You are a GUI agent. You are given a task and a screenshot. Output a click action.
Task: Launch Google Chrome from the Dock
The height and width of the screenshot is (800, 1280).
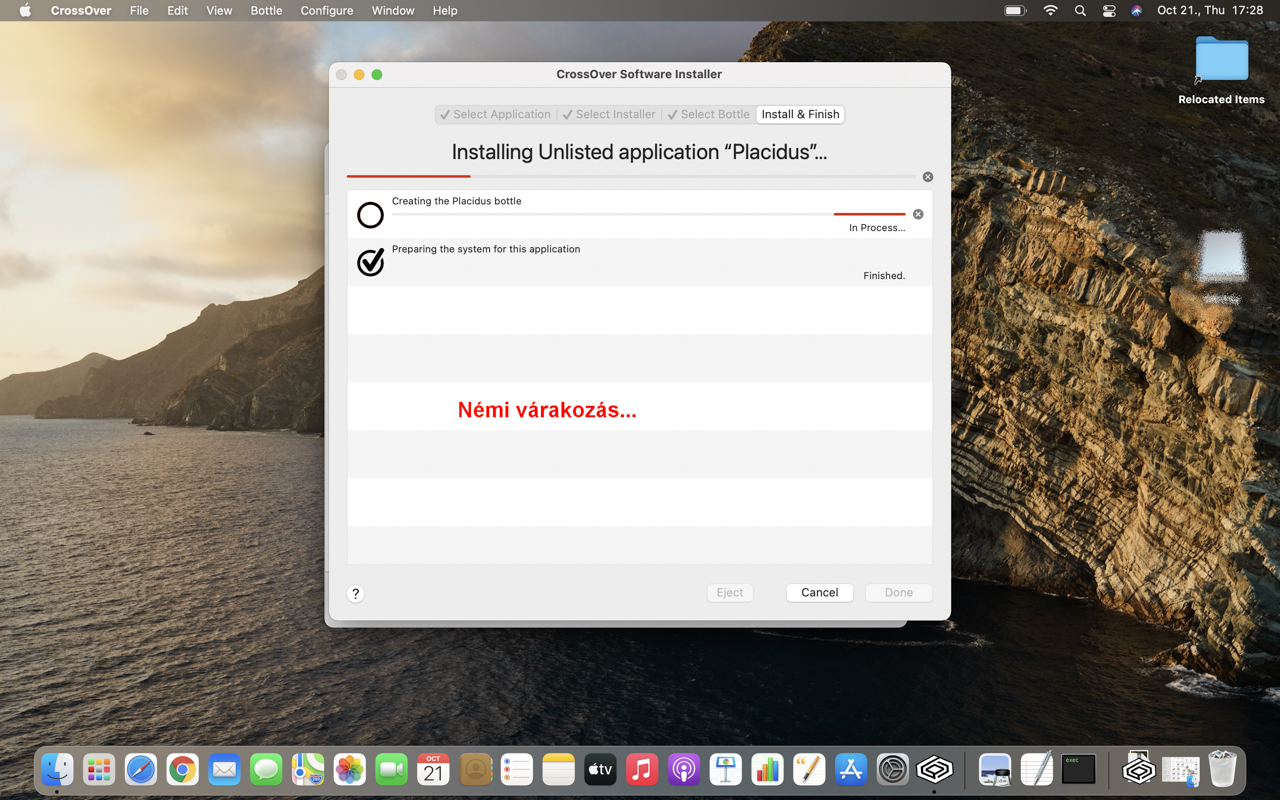click(x=182, y=769)
